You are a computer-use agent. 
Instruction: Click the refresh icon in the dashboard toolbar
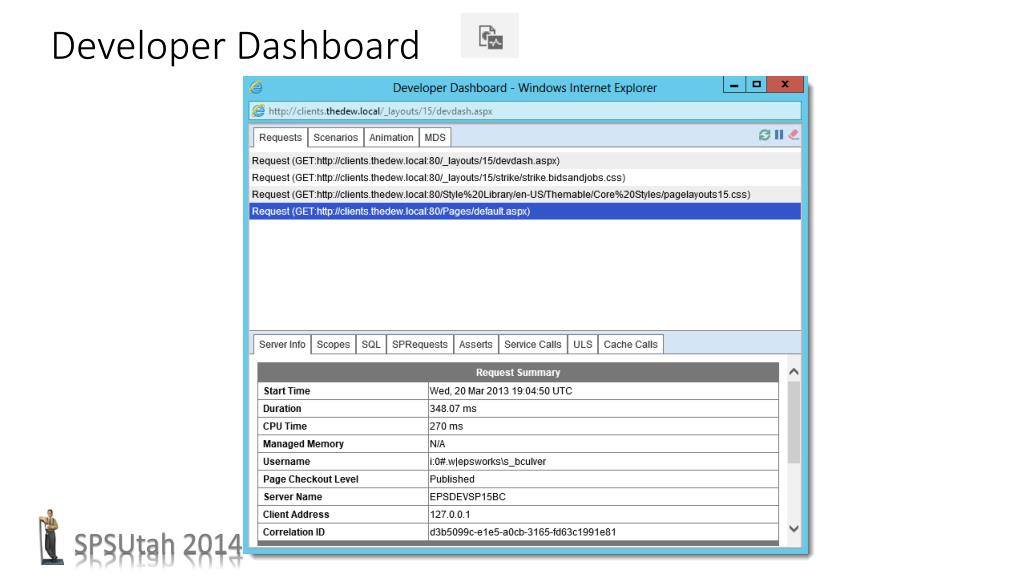pos(764,135)
